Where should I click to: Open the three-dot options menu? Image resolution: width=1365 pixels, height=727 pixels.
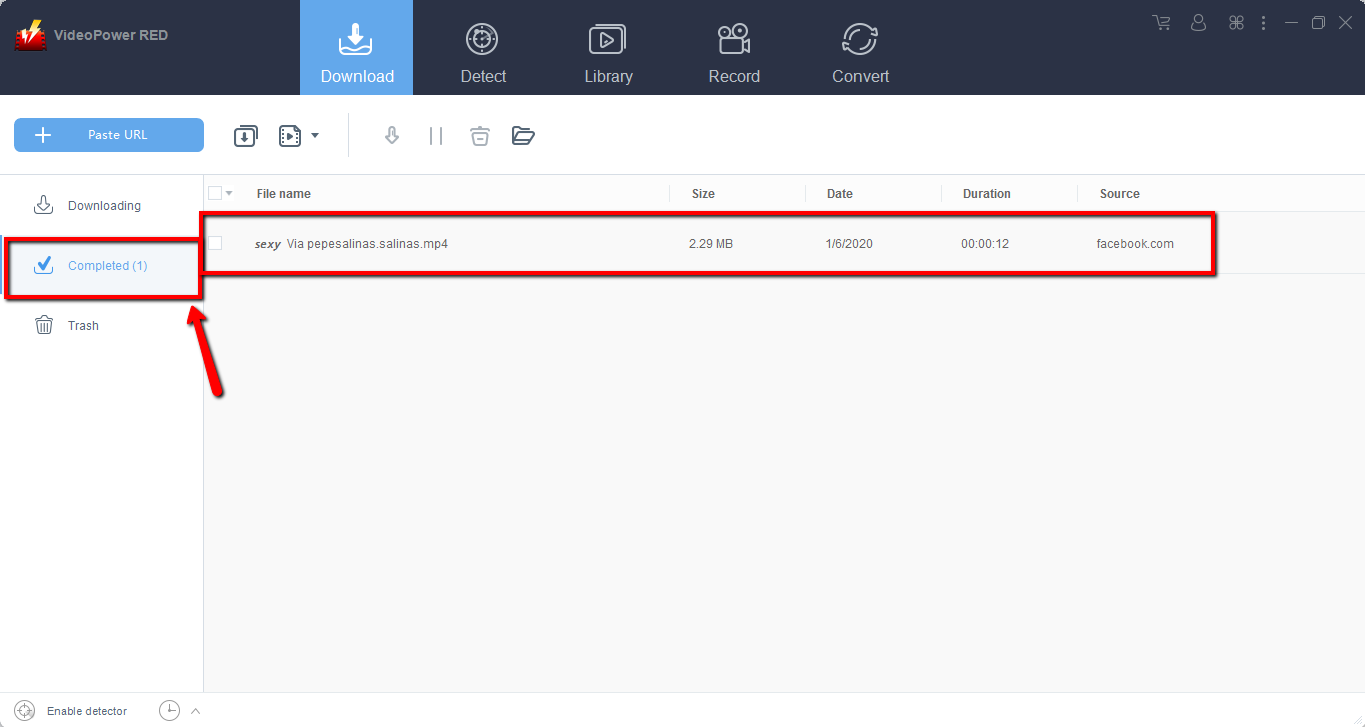coord(1263,22)
